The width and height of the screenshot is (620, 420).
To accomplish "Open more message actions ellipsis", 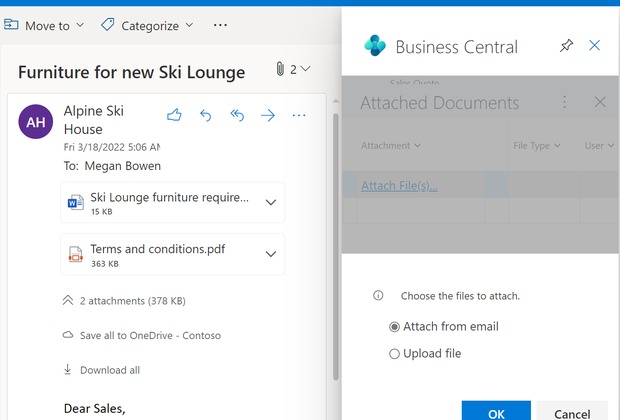I will (x=299, y=115).
